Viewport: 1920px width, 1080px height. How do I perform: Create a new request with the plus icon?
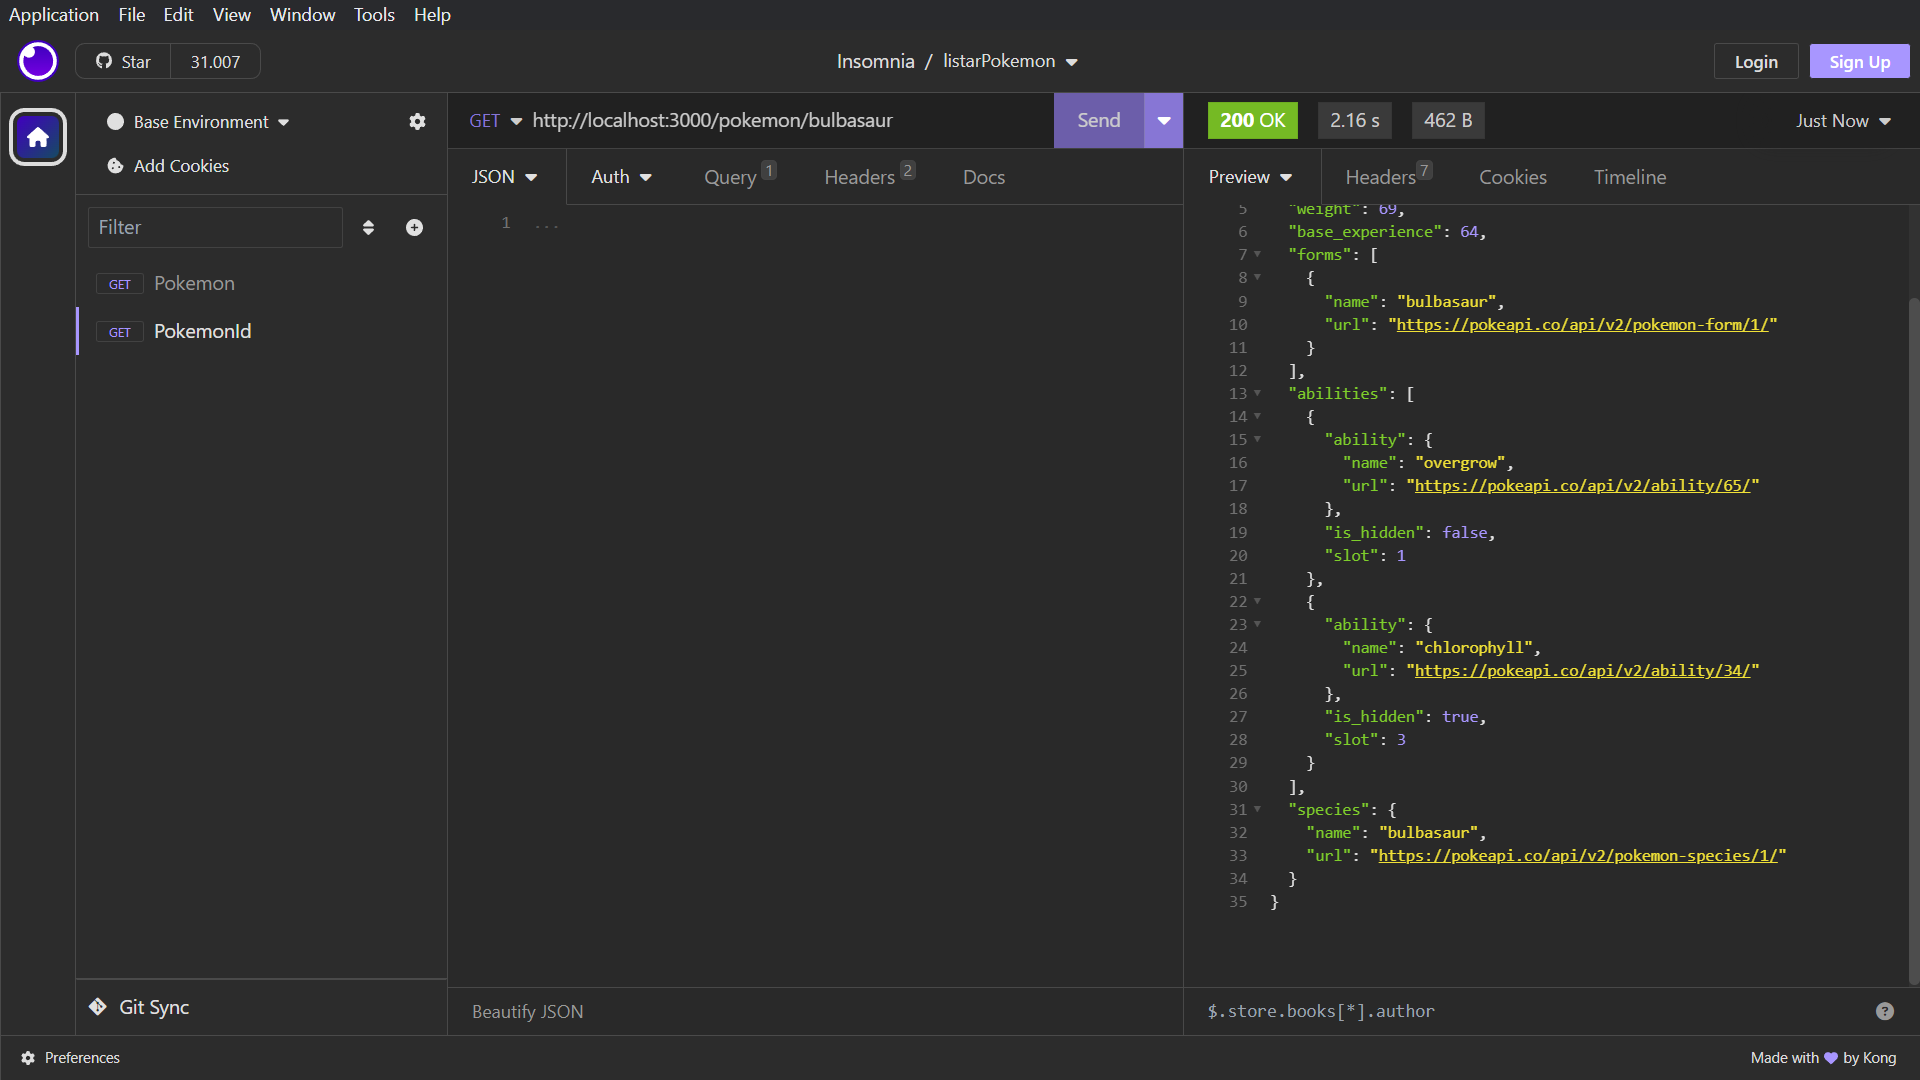[x=414, y=227]
